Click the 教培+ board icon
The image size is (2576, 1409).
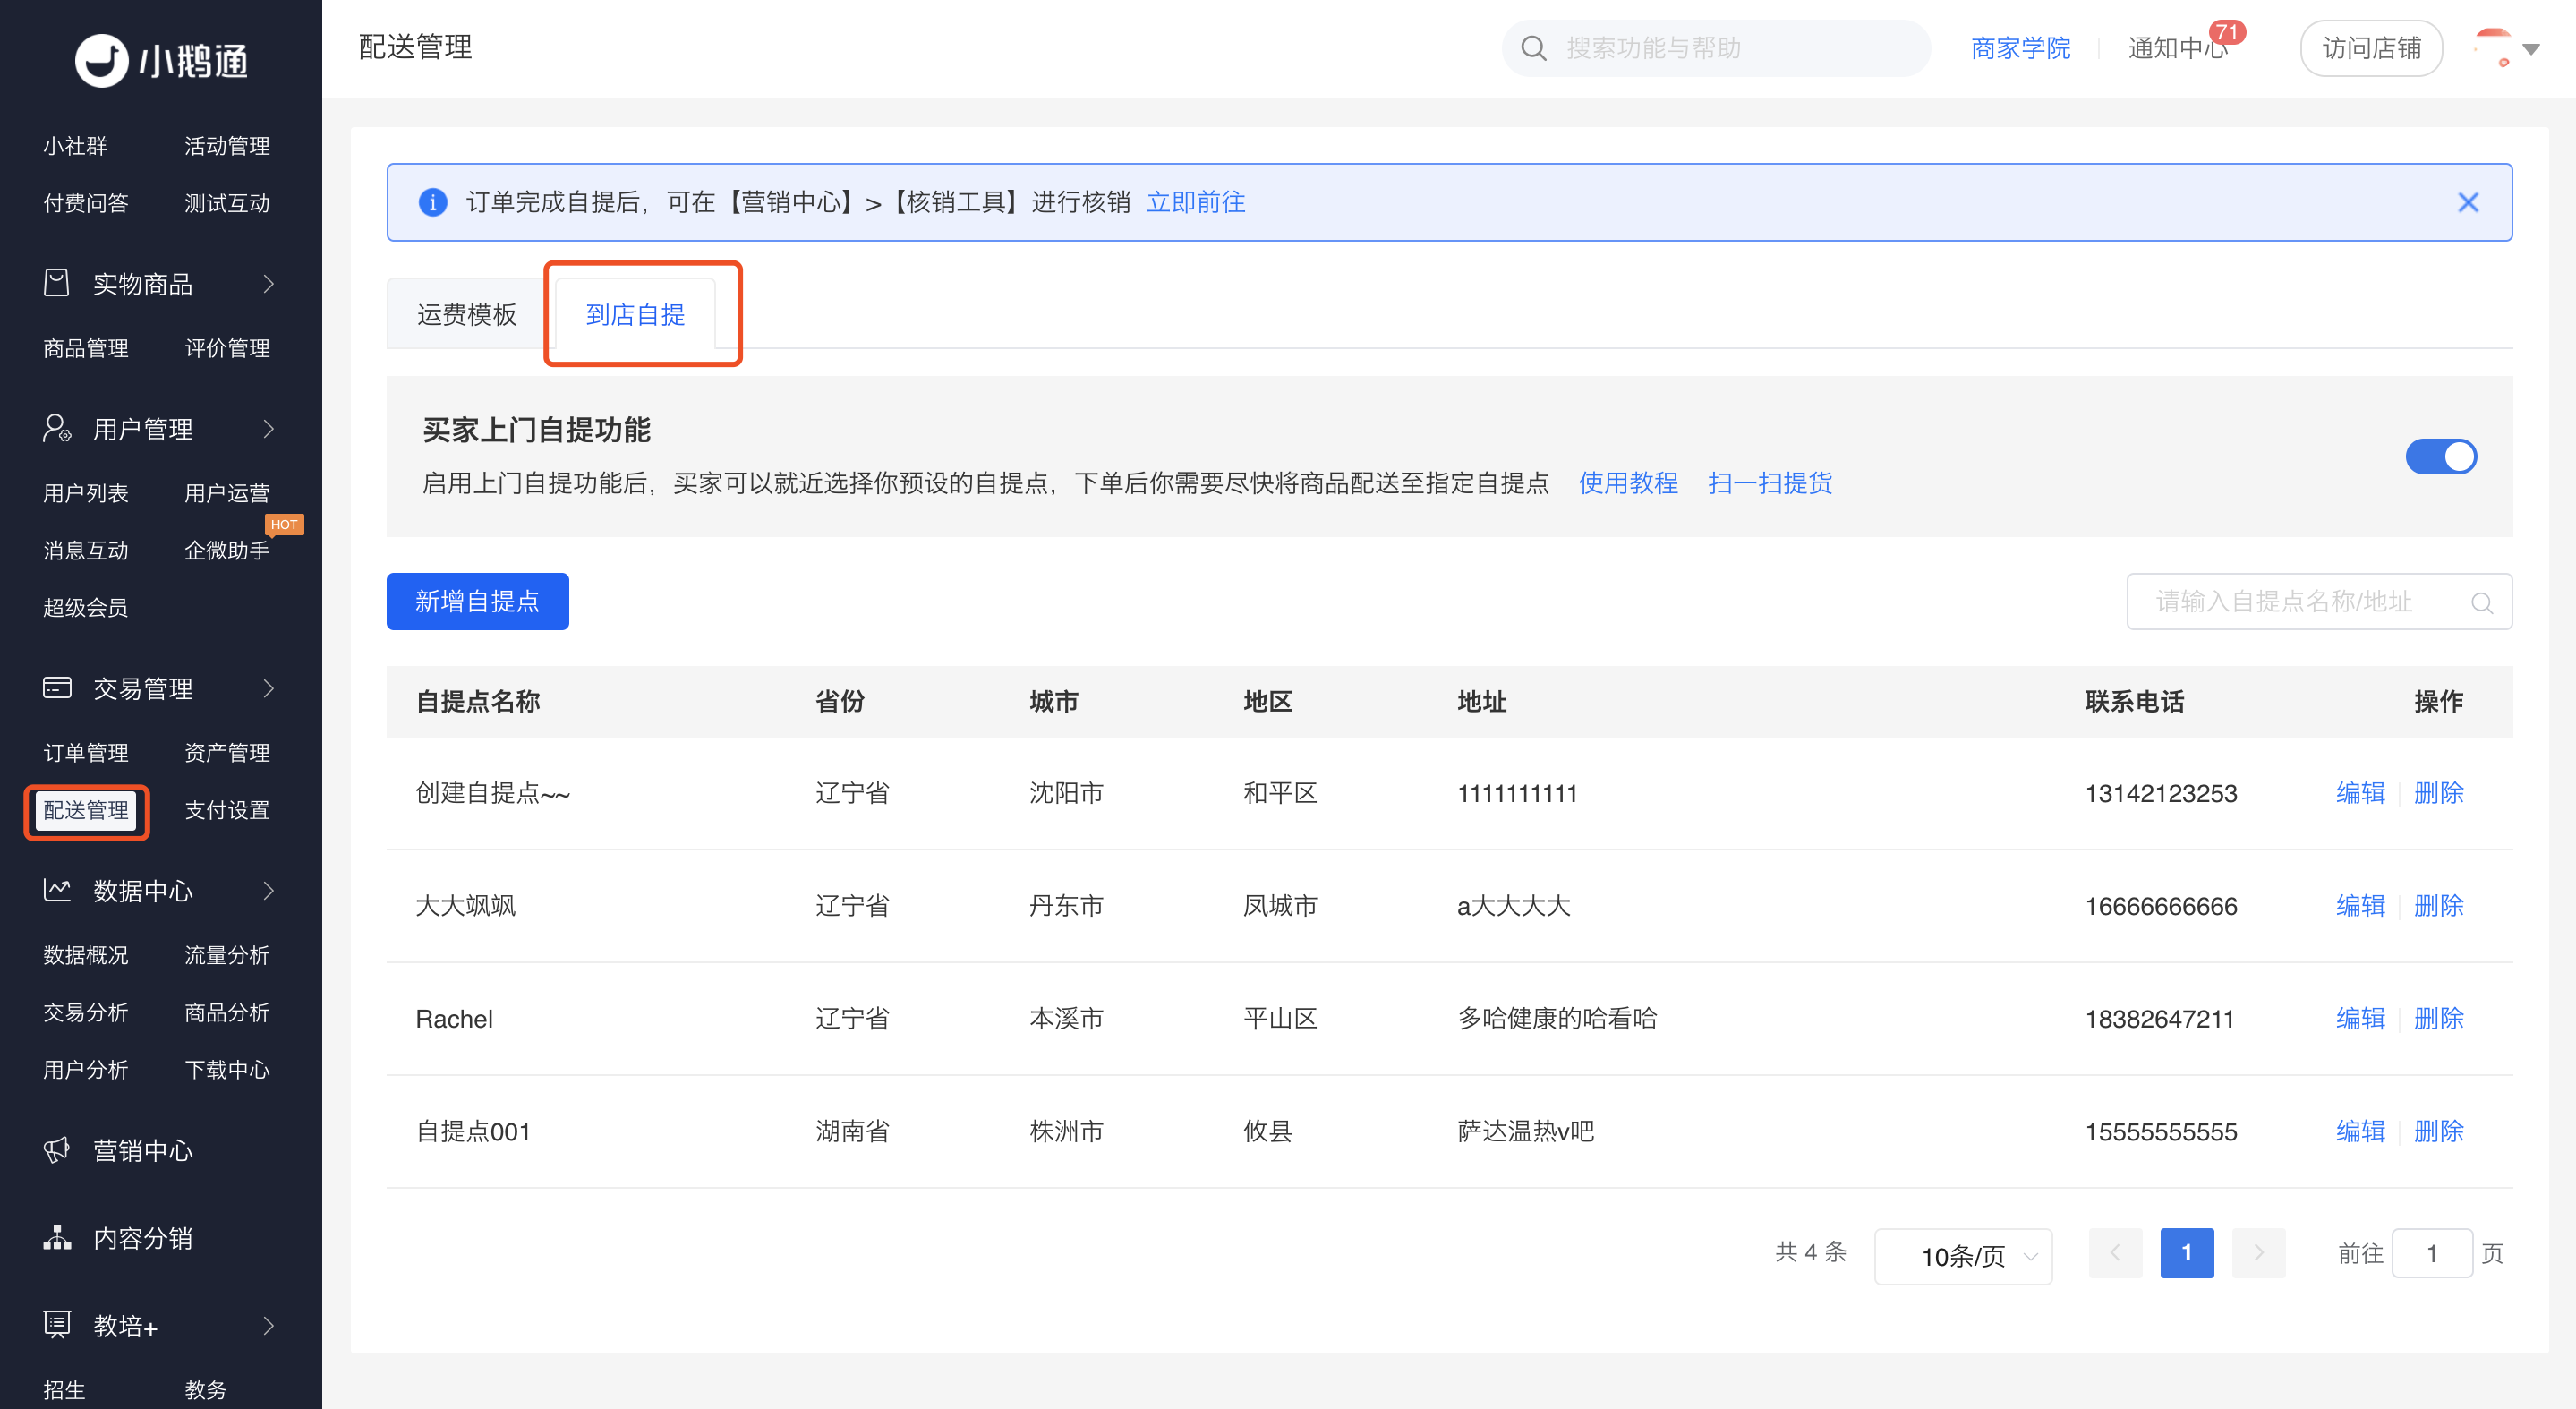pos(57,1324)
